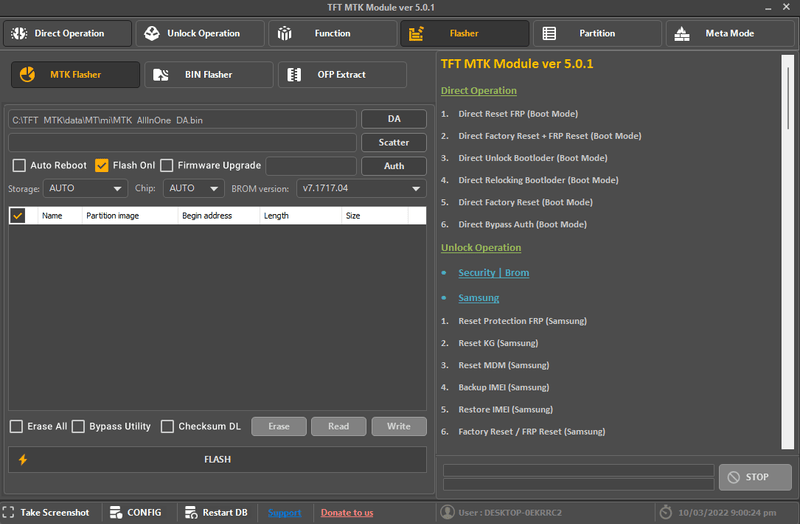This screenshot has height=524, width=800.
Task: Open the Samsung link
Action: [x=479, y=297]
